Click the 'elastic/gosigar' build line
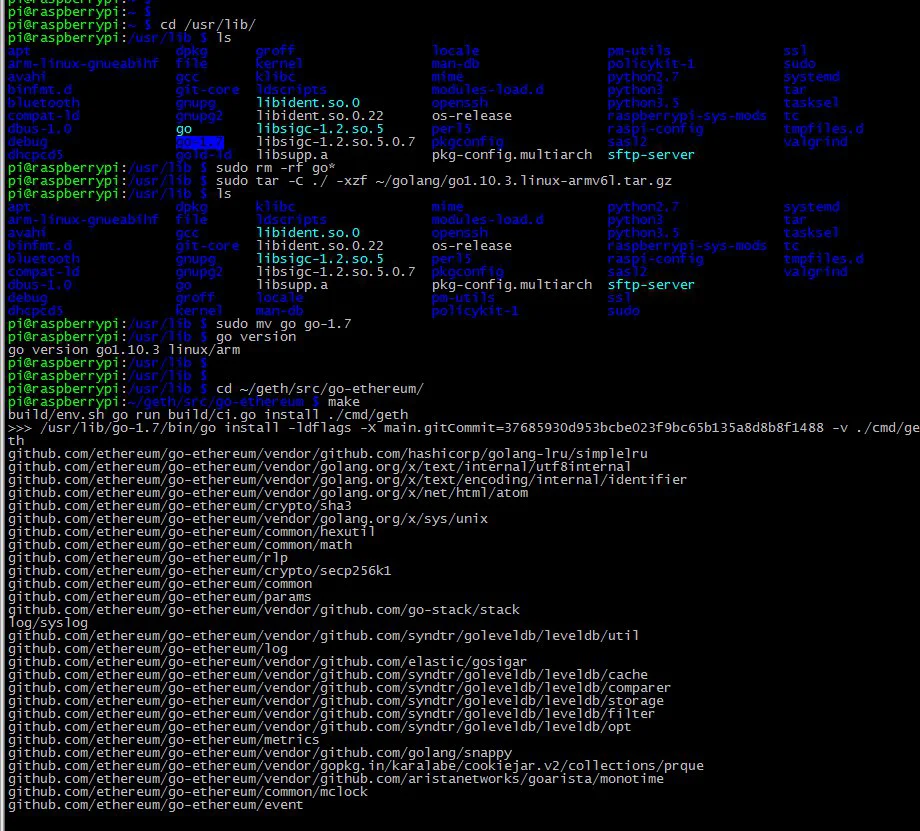 coord(268,662)
